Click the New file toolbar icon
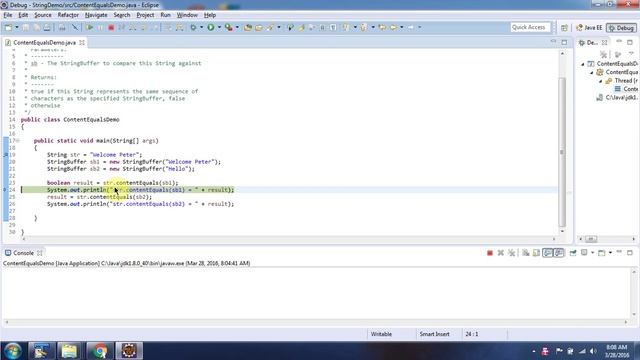This screenshot has height=360, width=640. (8, 27)
